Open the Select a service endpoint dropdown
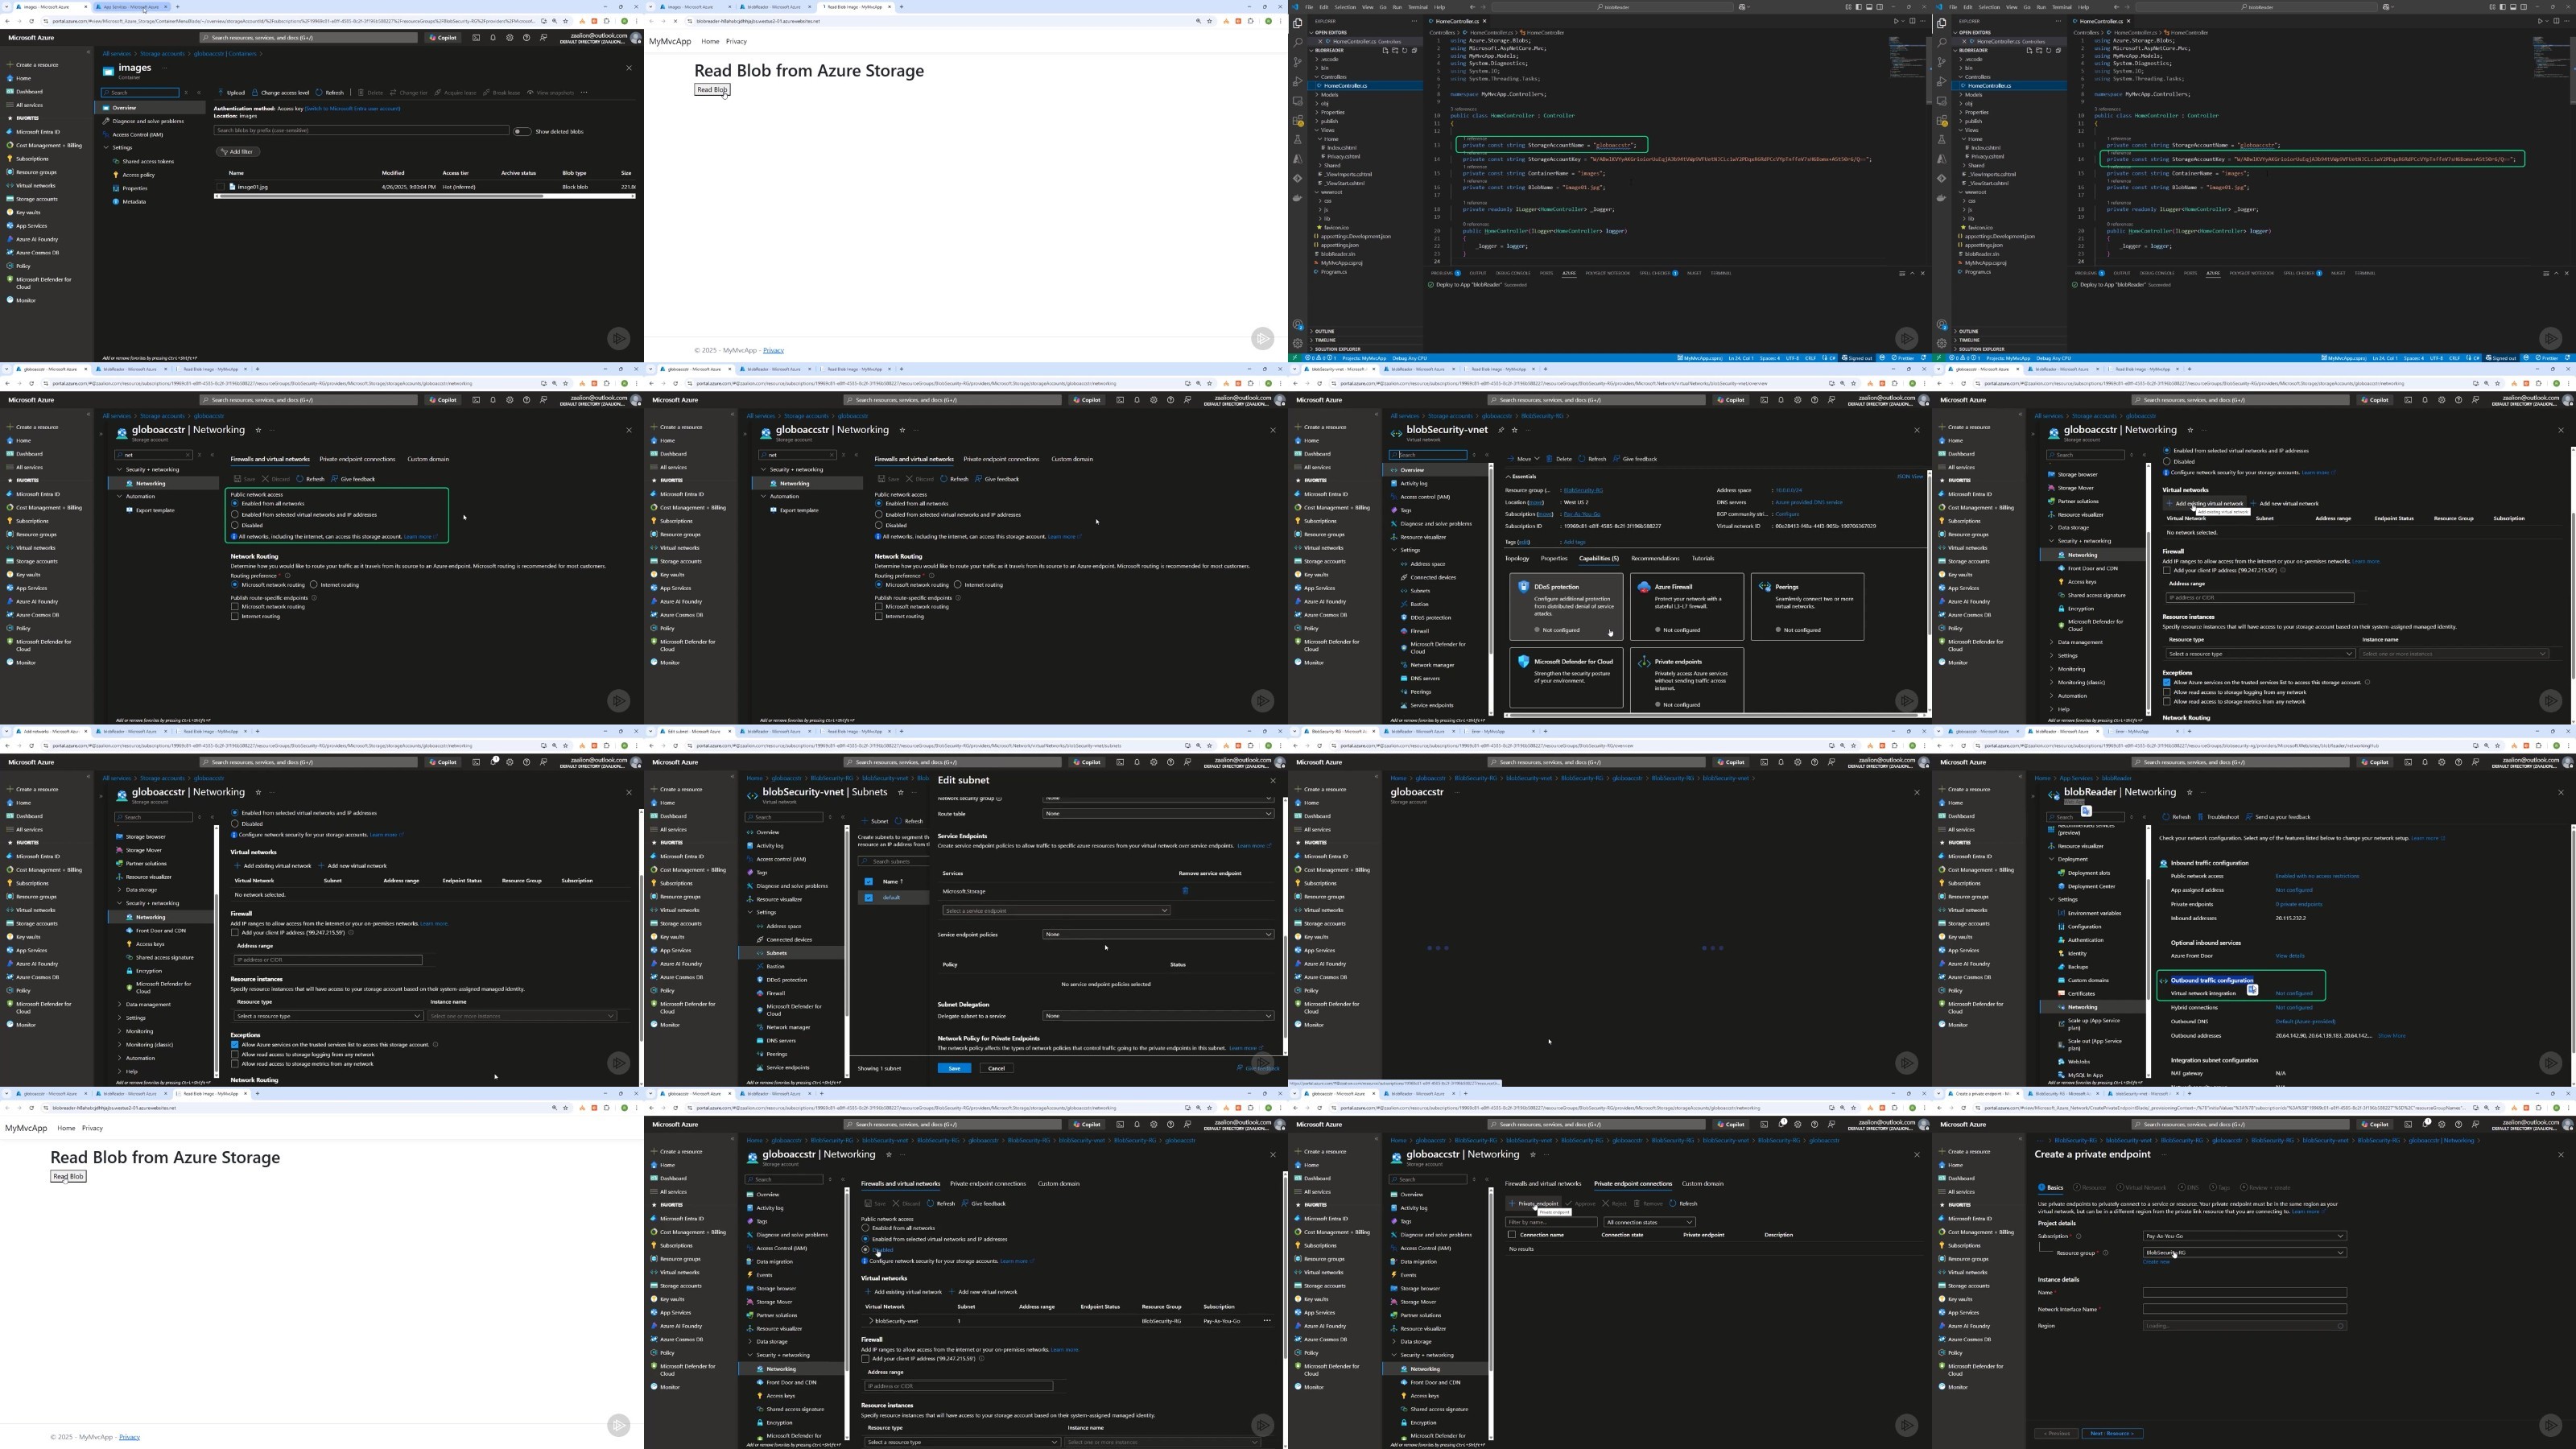The image size is (2576, 1449). (x=1056, y=911)
